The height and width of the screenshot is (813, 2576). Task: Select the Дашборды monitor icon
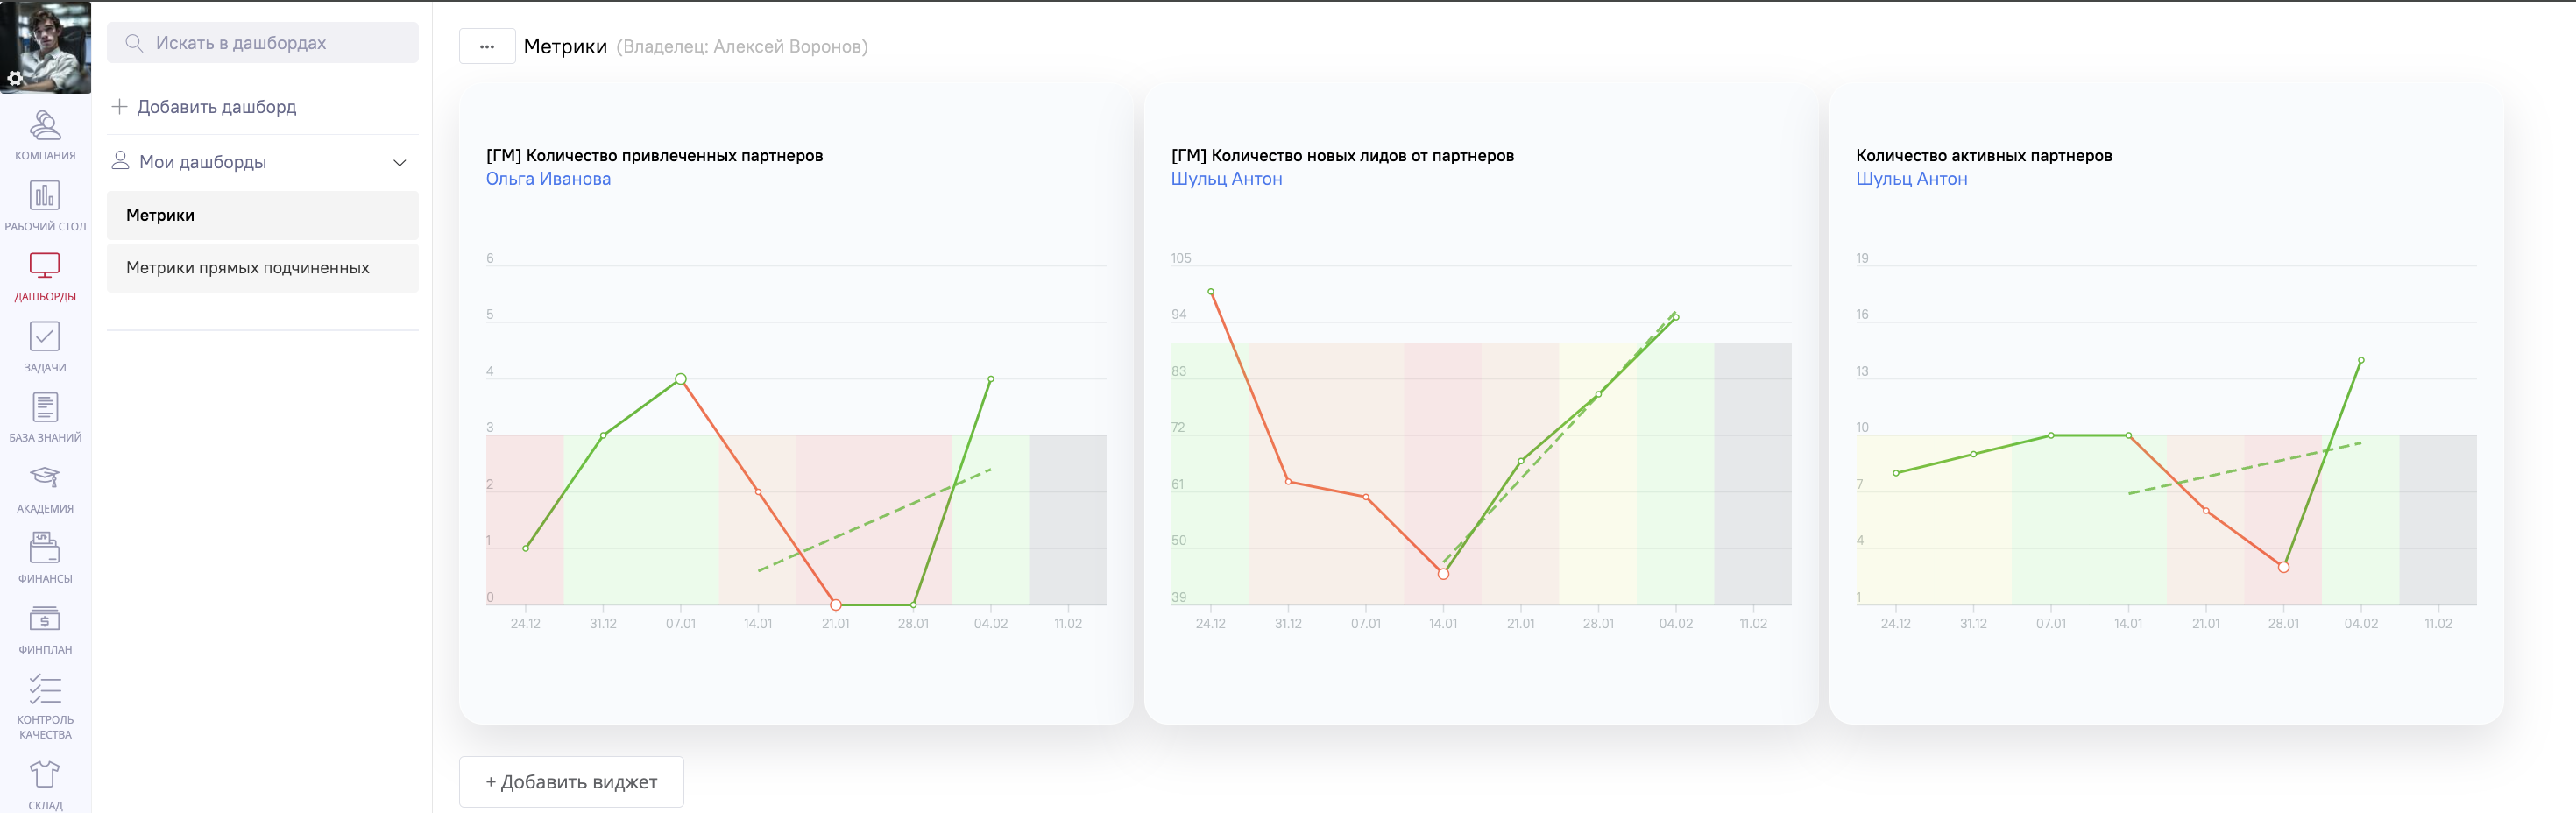(x=45, y=266)
